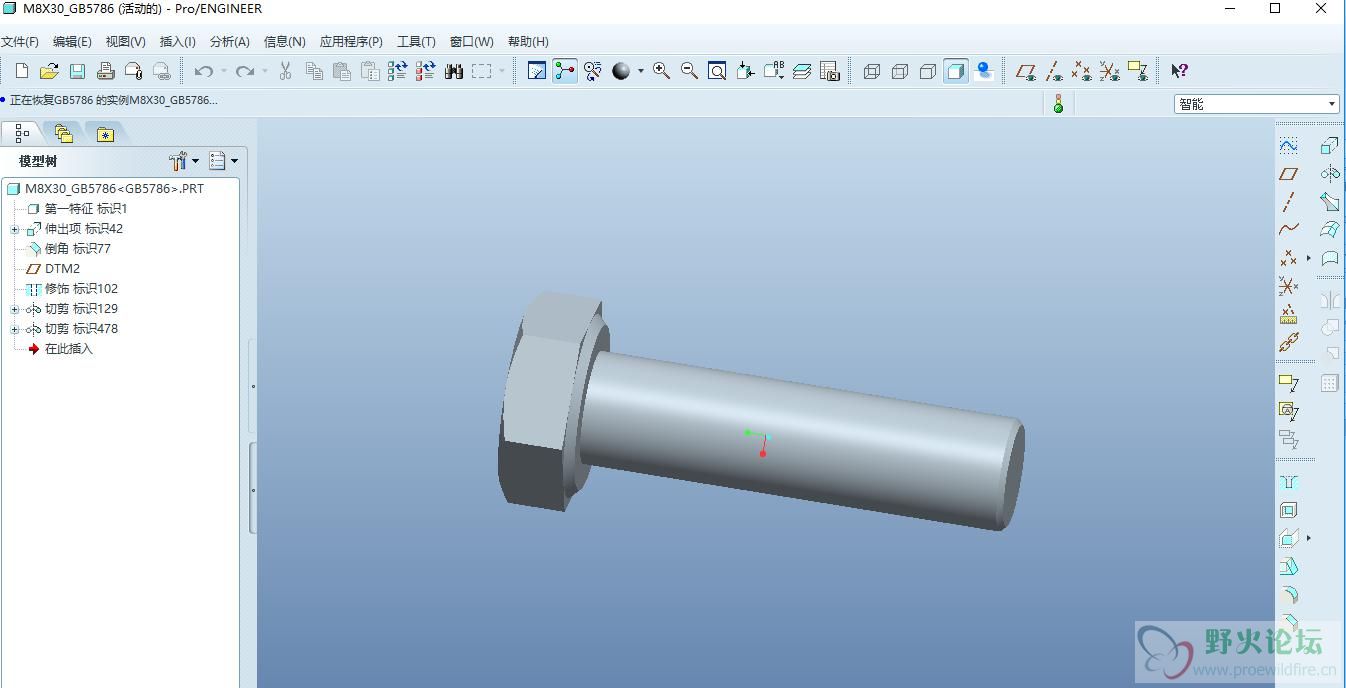The width and height of the screenshot is (1346, 688).
Task: Switch to the Model Tree tab
Action: click(22, 133)
